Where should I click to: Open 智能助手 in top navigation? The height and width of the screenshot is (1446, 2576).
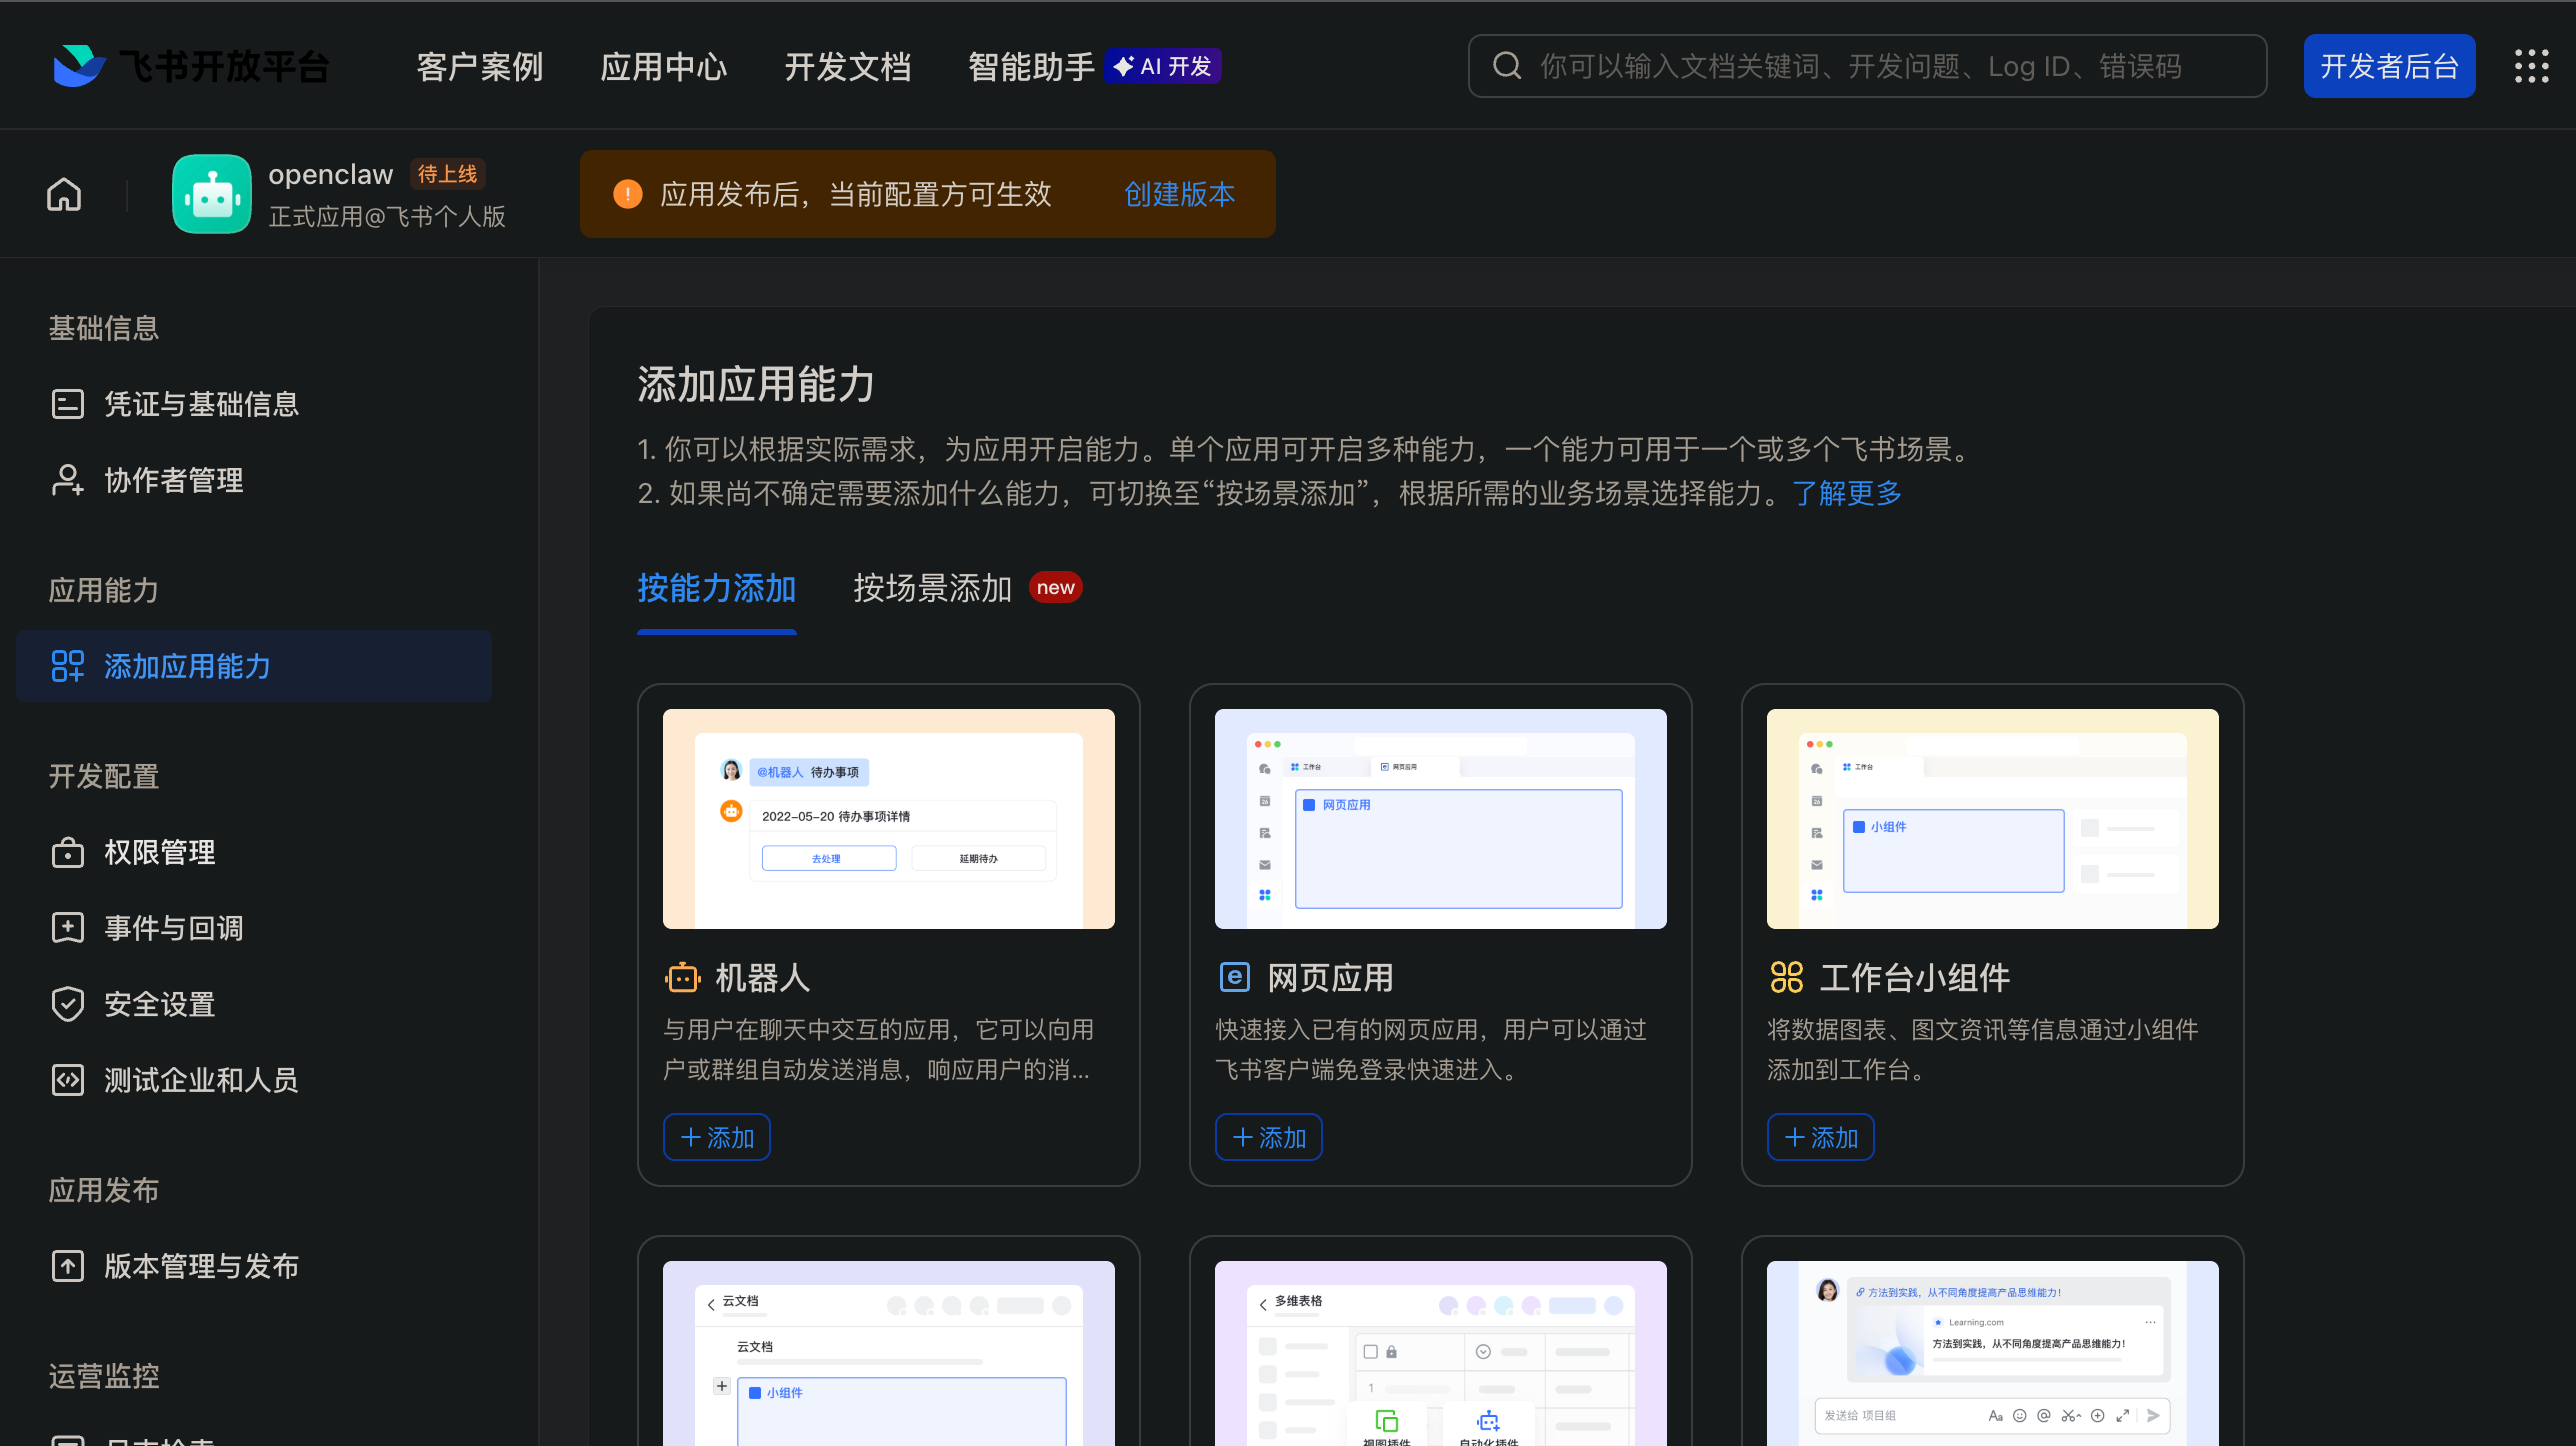click(x=1032, y=66)
